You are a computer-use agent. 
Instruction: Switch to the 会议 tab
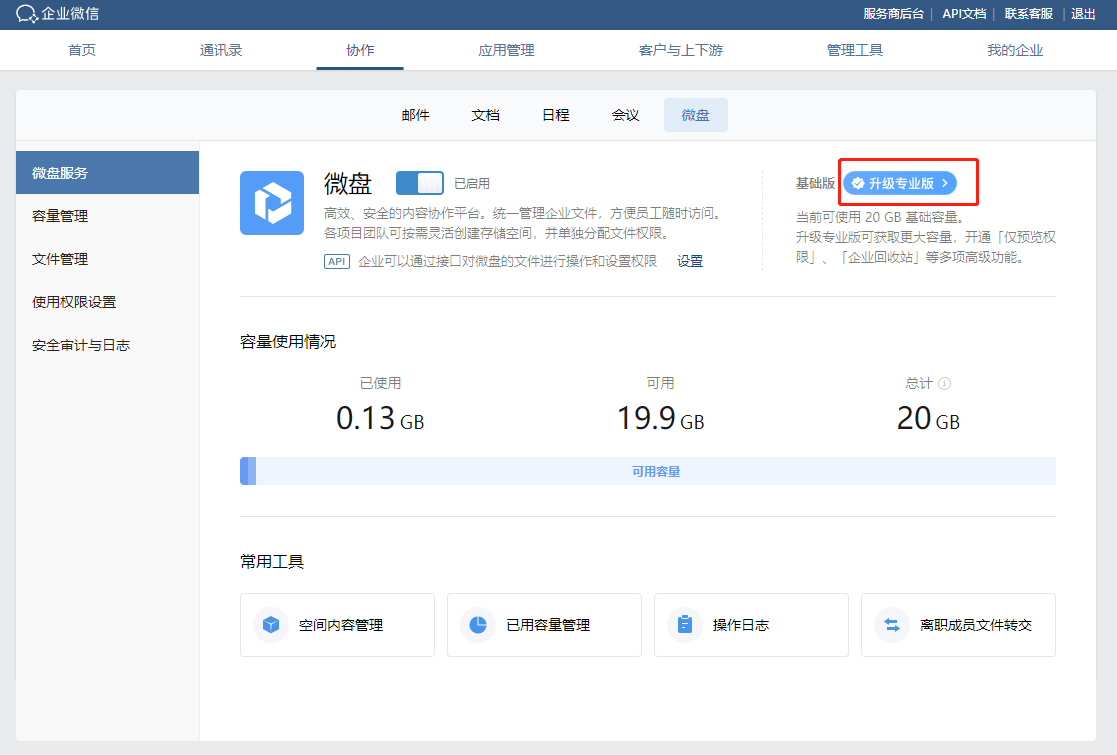[x=625, y=115]
